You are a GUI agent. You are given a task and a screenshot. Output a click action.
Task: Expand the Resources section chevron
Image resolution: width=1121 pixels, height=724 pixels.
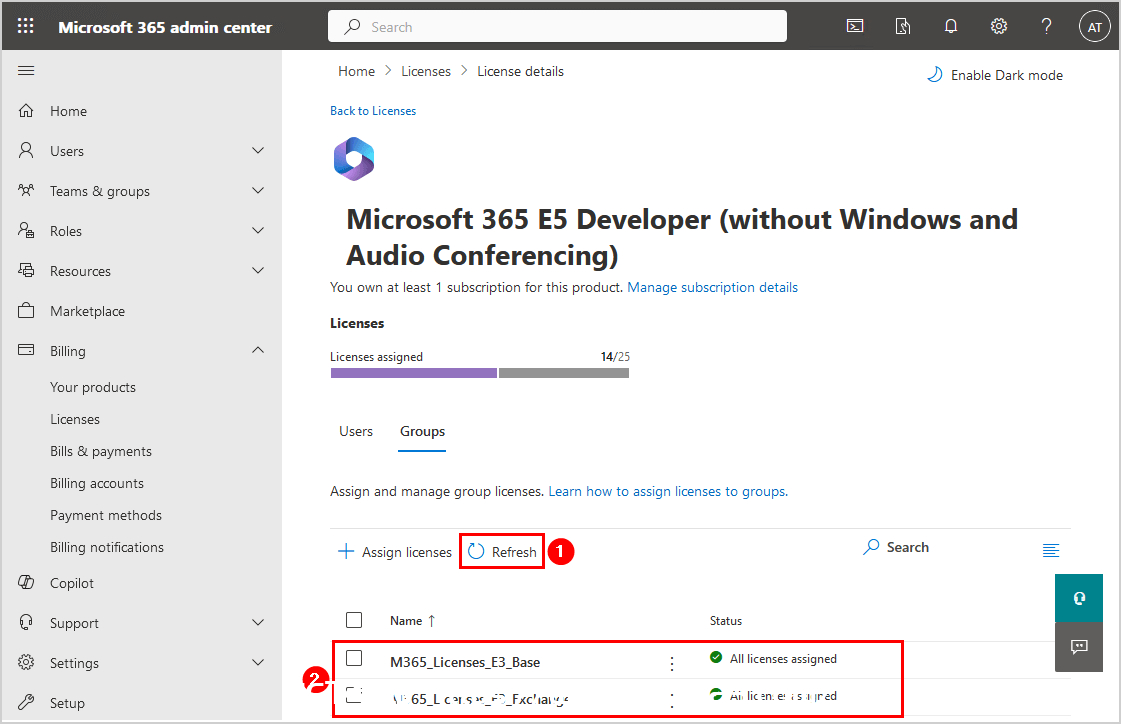click(x=258, y=271)
